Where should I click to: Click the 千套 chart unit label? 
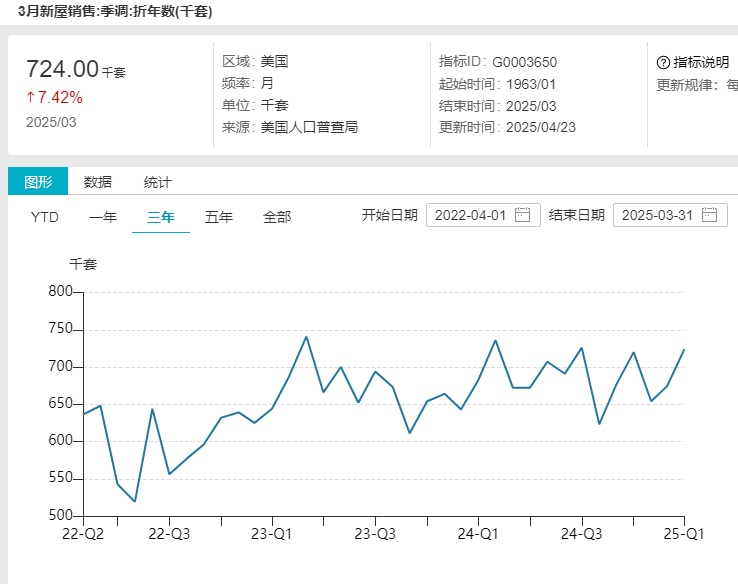tap(83, 264)
